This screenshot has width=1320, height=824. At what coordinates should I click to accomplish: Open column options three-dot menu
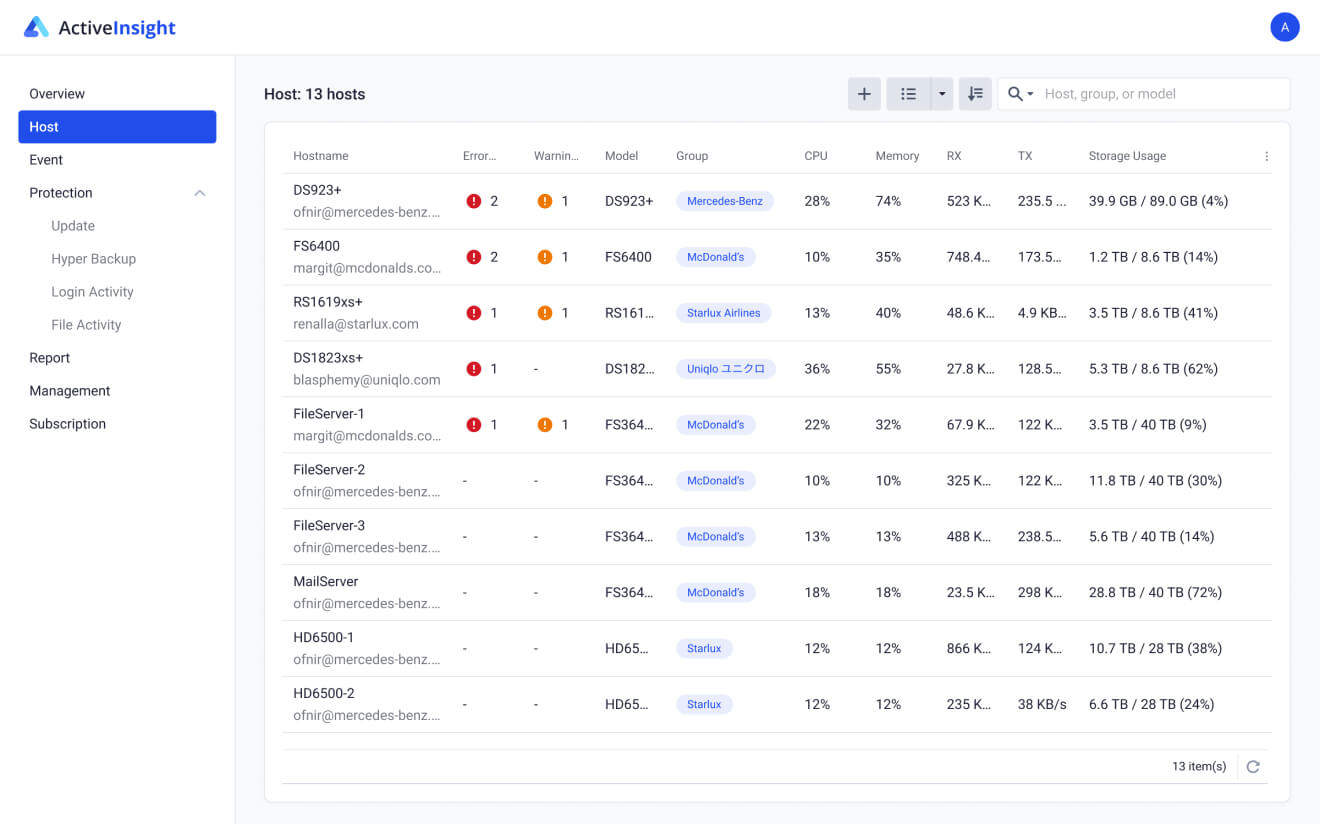(x=1266, y=156)
